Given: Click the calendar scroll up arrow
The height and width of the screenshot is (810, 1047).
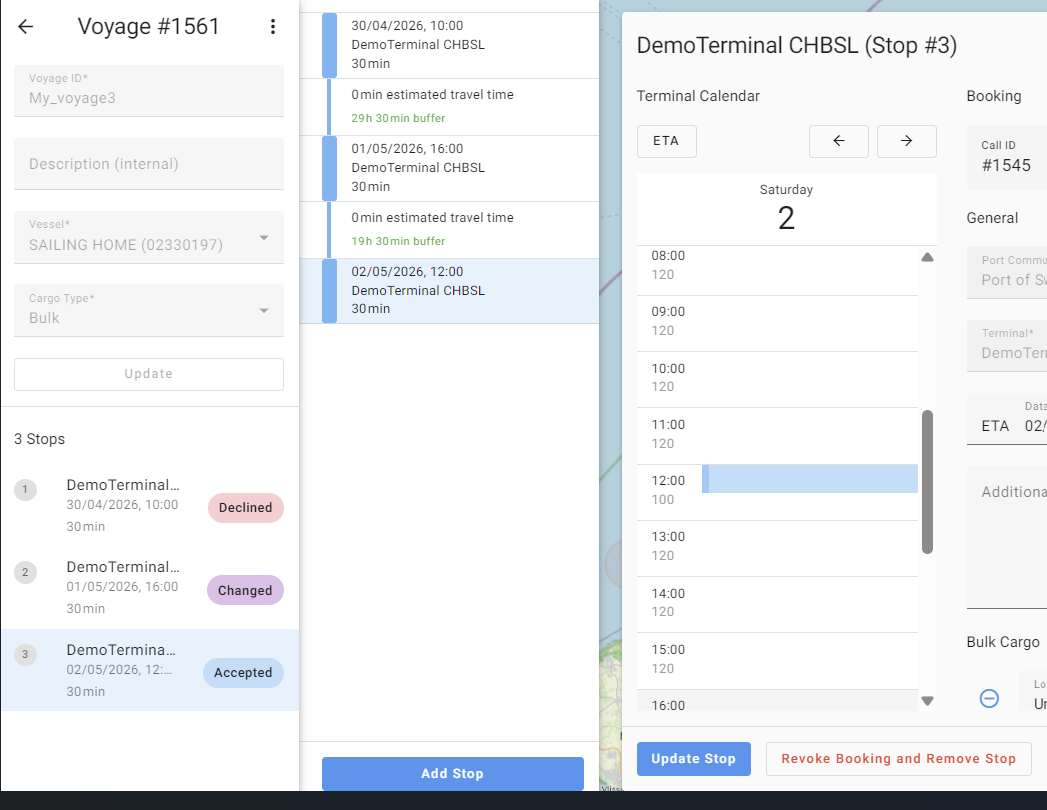Looking at the screenshot, I should pyautogui.click(x=927, y=257).
